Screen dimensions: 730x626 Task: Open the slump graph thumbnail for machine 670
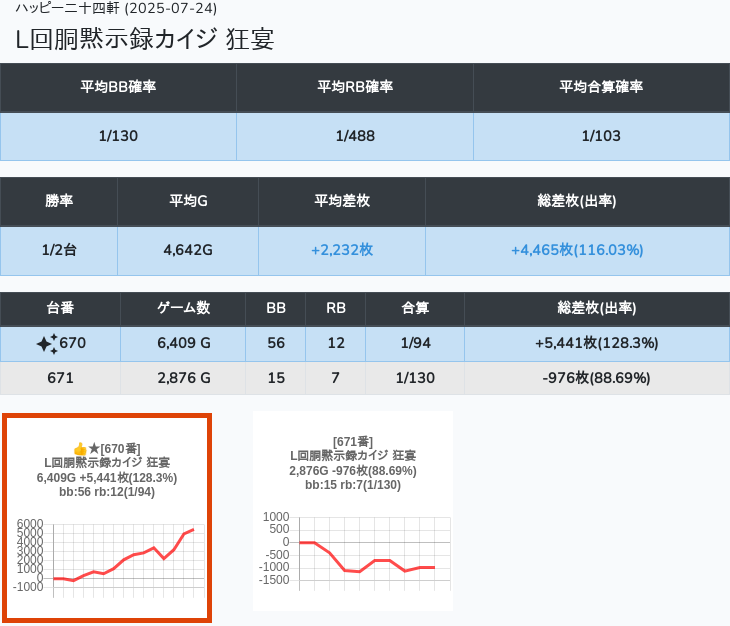[x=107, y=518]
